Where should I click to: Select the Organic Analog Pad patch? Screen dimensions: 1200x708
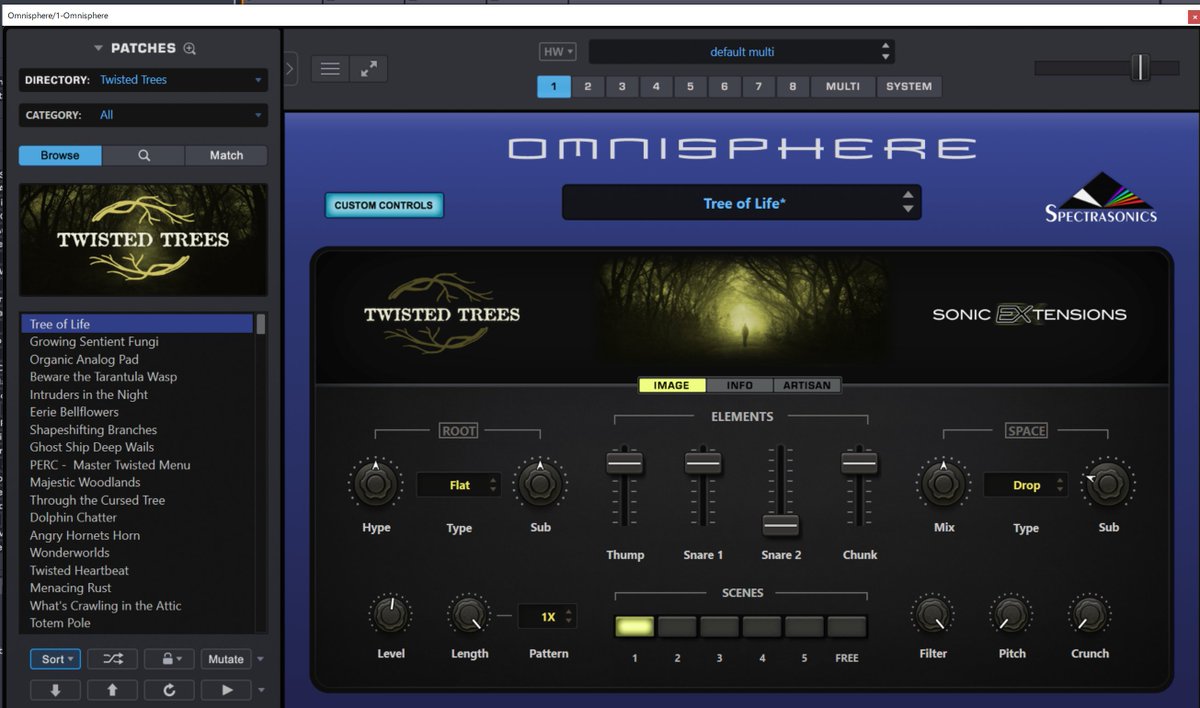[138, 359]
